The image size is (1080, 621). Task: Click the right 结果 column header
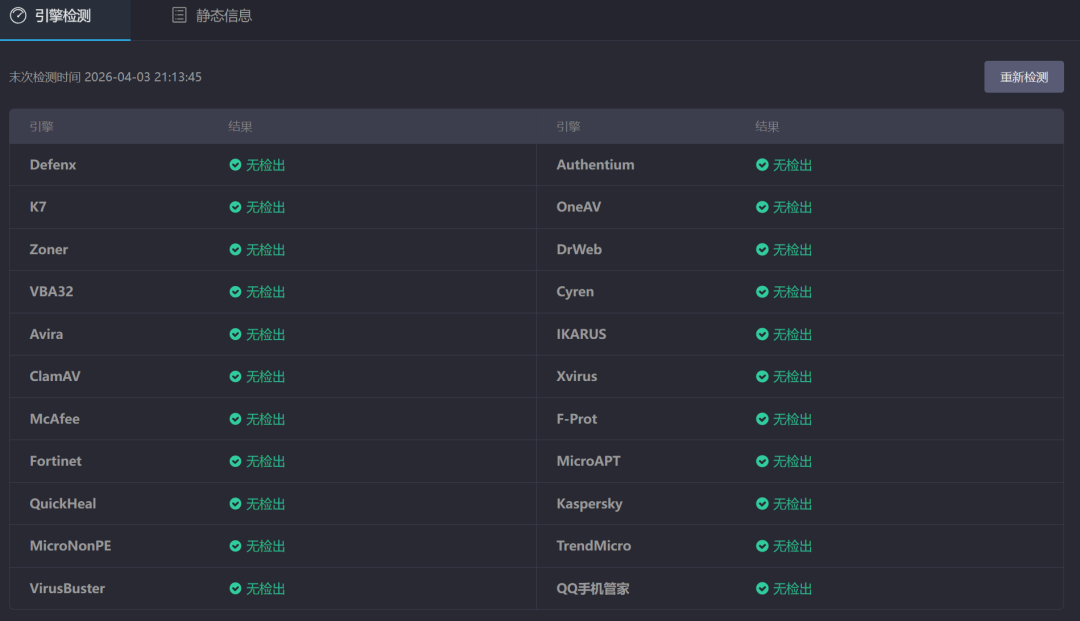point(767,127)
